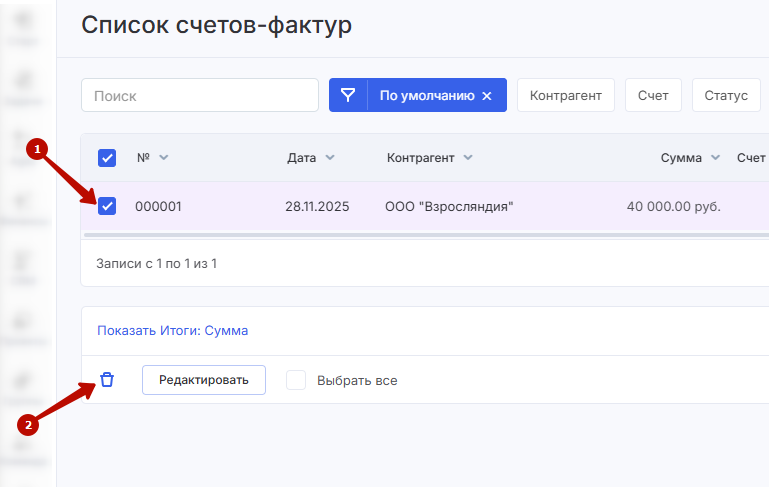The image size is (769, 487).
Task: Remove the По умолчанию filter with ×
Action: tap(487, 96)
